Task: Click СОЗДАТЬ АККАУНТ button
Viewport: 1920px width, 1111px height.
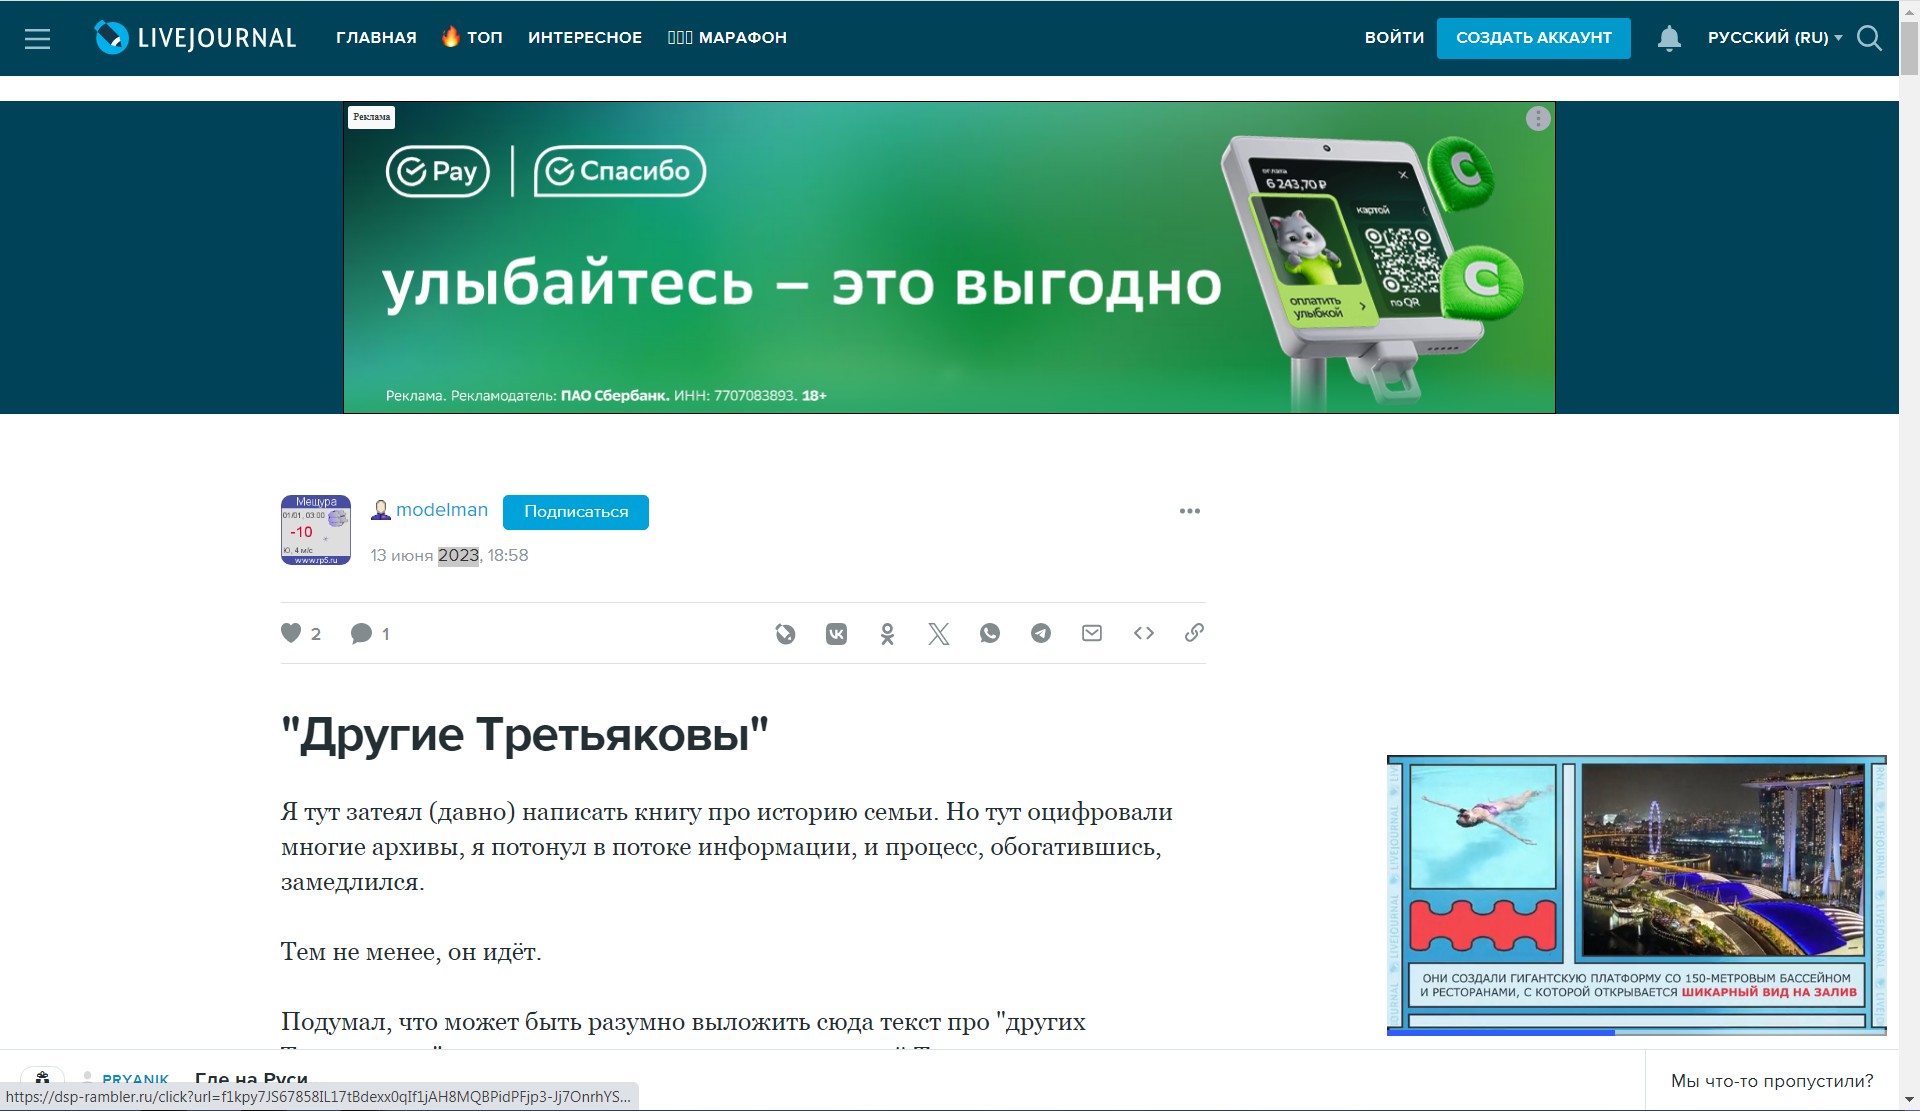Action: click(1534, 38)
